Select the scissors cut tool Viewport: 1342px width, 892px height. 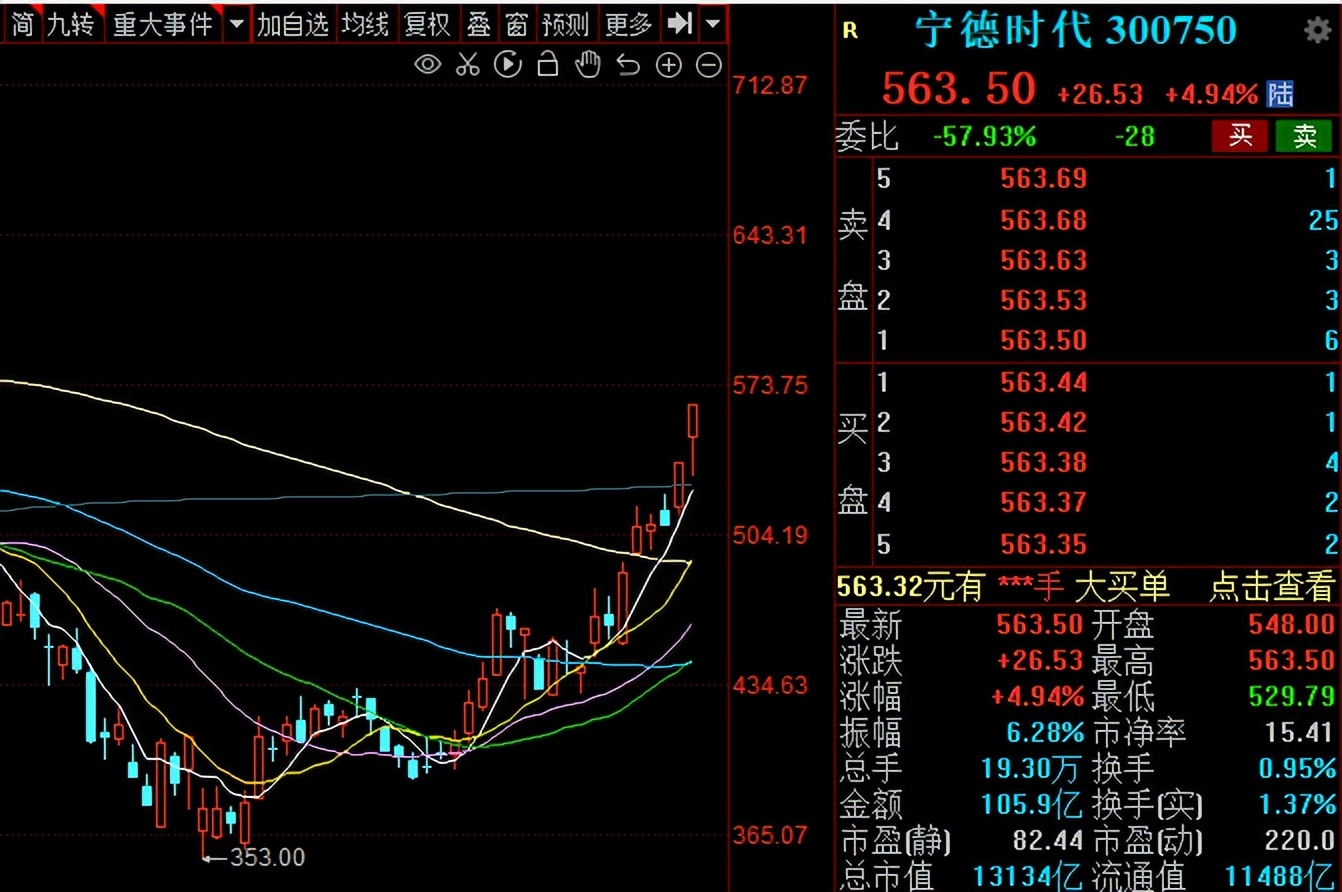(x=467, y=65)
